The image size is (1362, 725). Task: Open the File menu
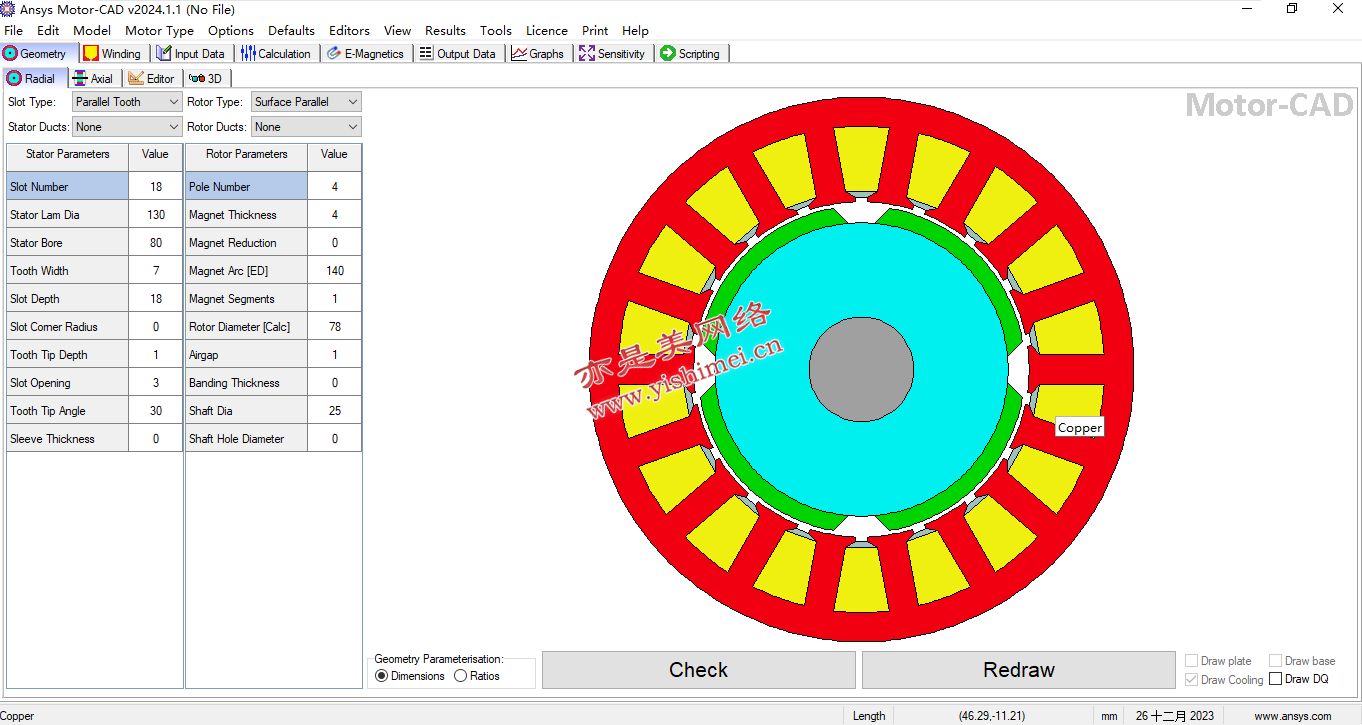(x=14, y=31)
